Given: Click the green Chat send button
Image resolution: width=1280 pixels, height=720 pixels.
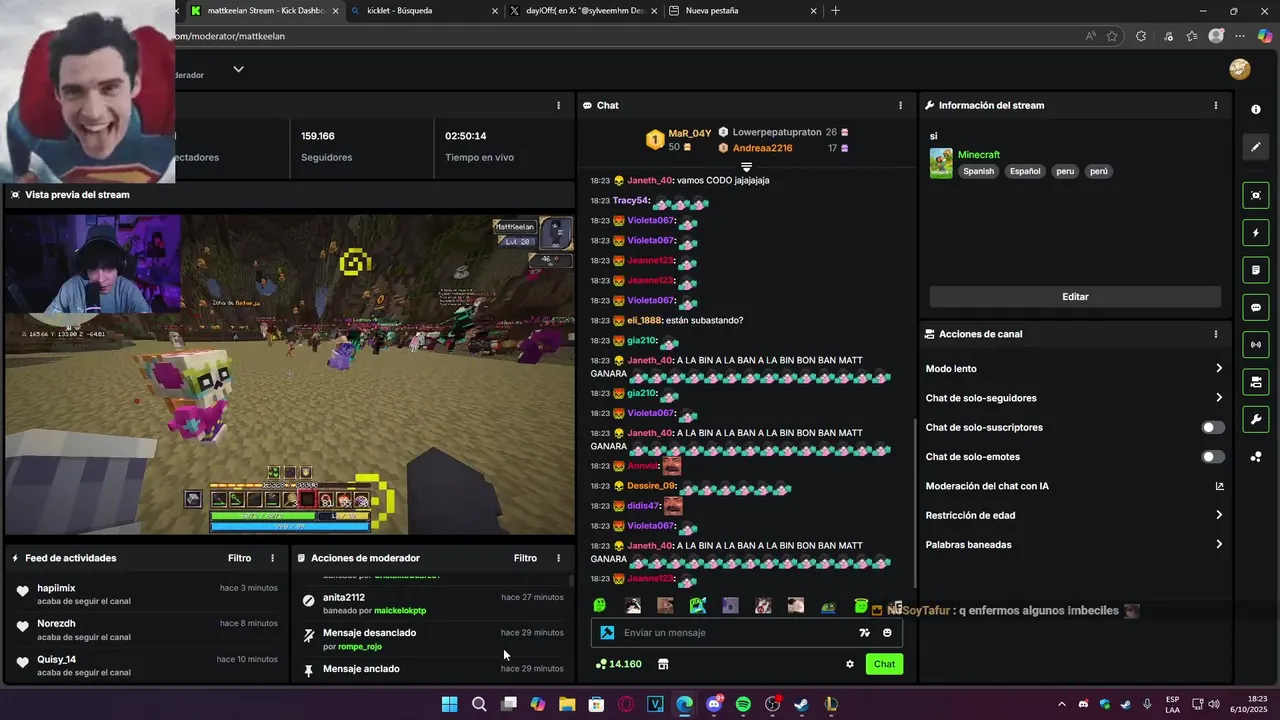Looking at the screenshot, I should pyautogui.click(x=884, y=664).
